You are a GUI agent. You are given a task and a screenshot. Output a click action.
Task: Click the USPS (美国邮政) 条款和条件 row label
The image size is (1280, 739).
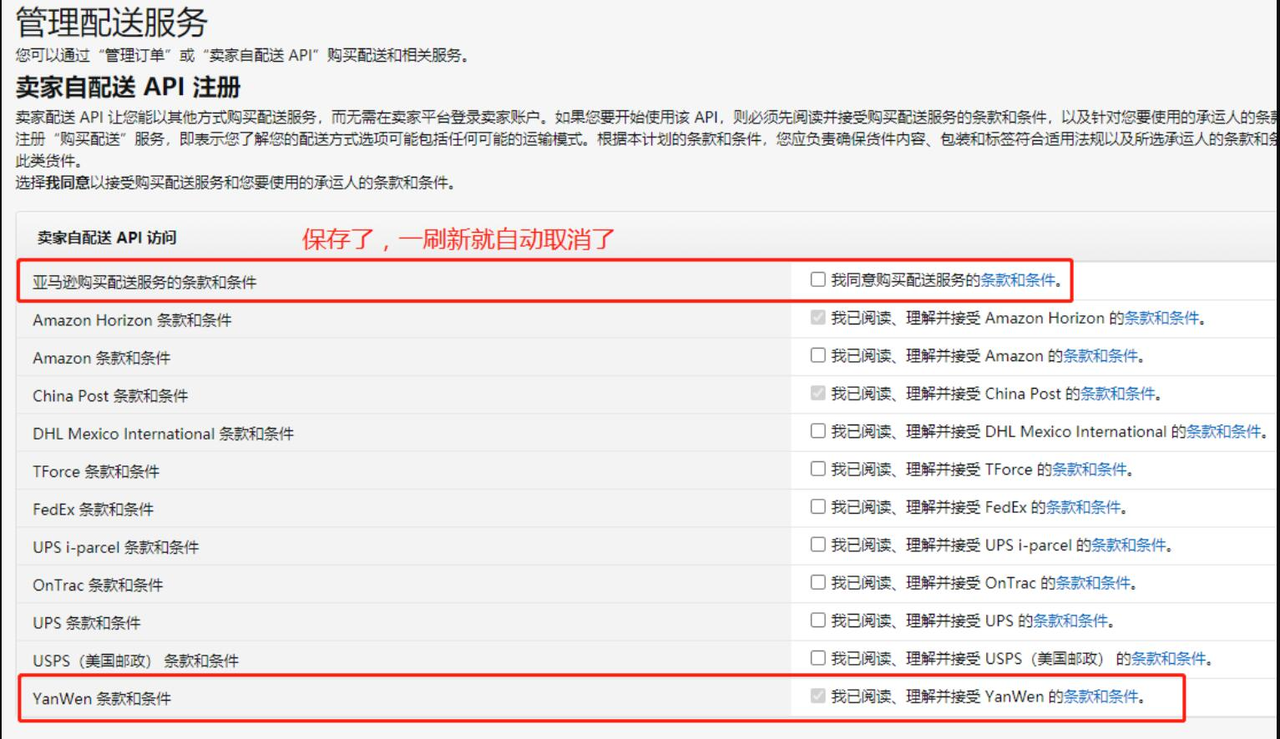(135, 661)
